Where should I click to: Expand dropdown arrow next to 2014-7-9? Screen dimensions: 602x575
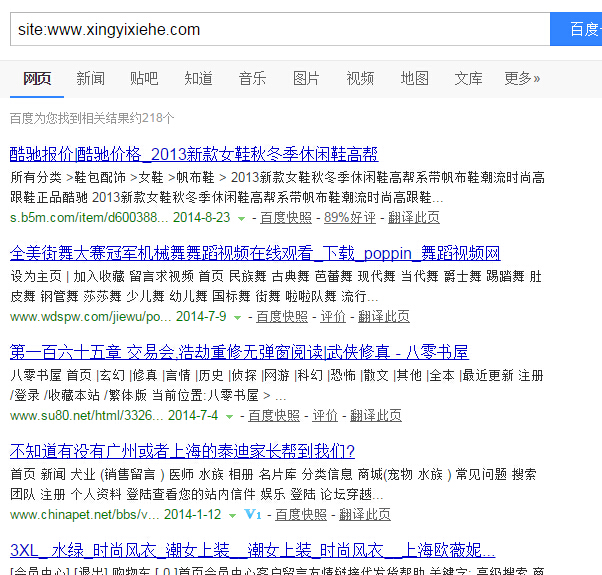(x=237, y=318)
